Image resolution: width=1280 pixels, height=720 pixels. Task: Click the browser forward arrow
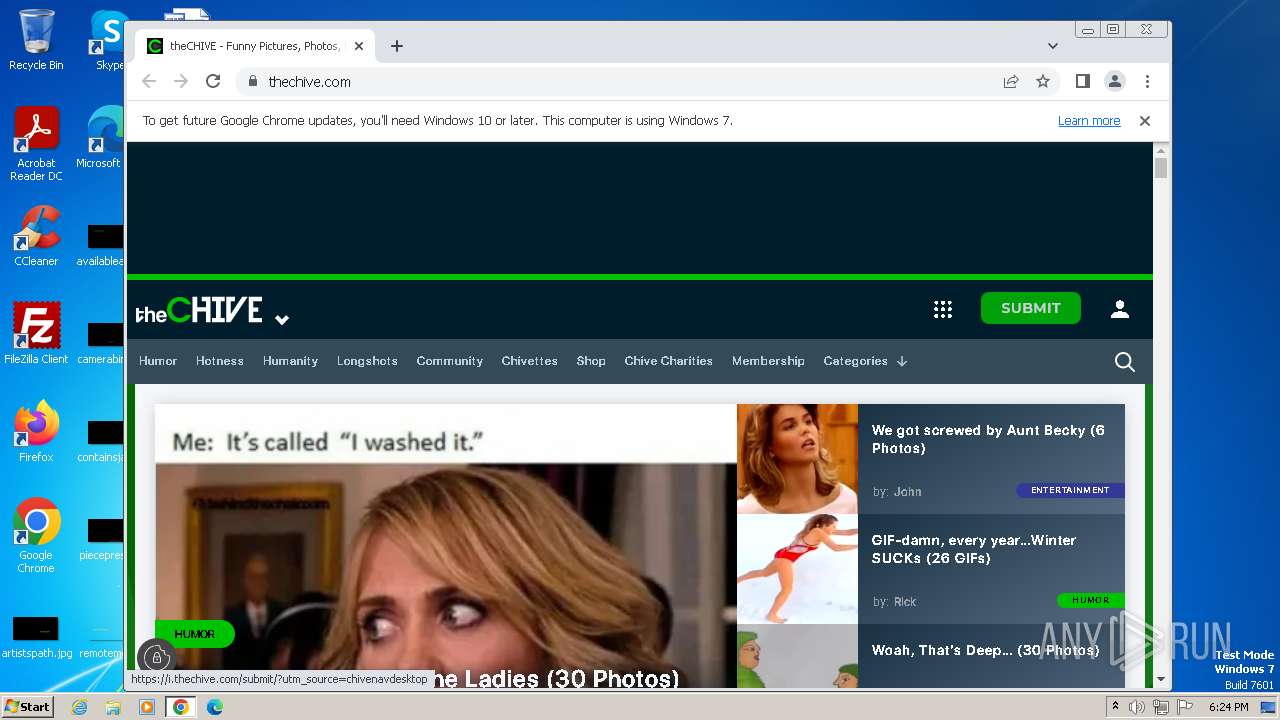(181, 82)
